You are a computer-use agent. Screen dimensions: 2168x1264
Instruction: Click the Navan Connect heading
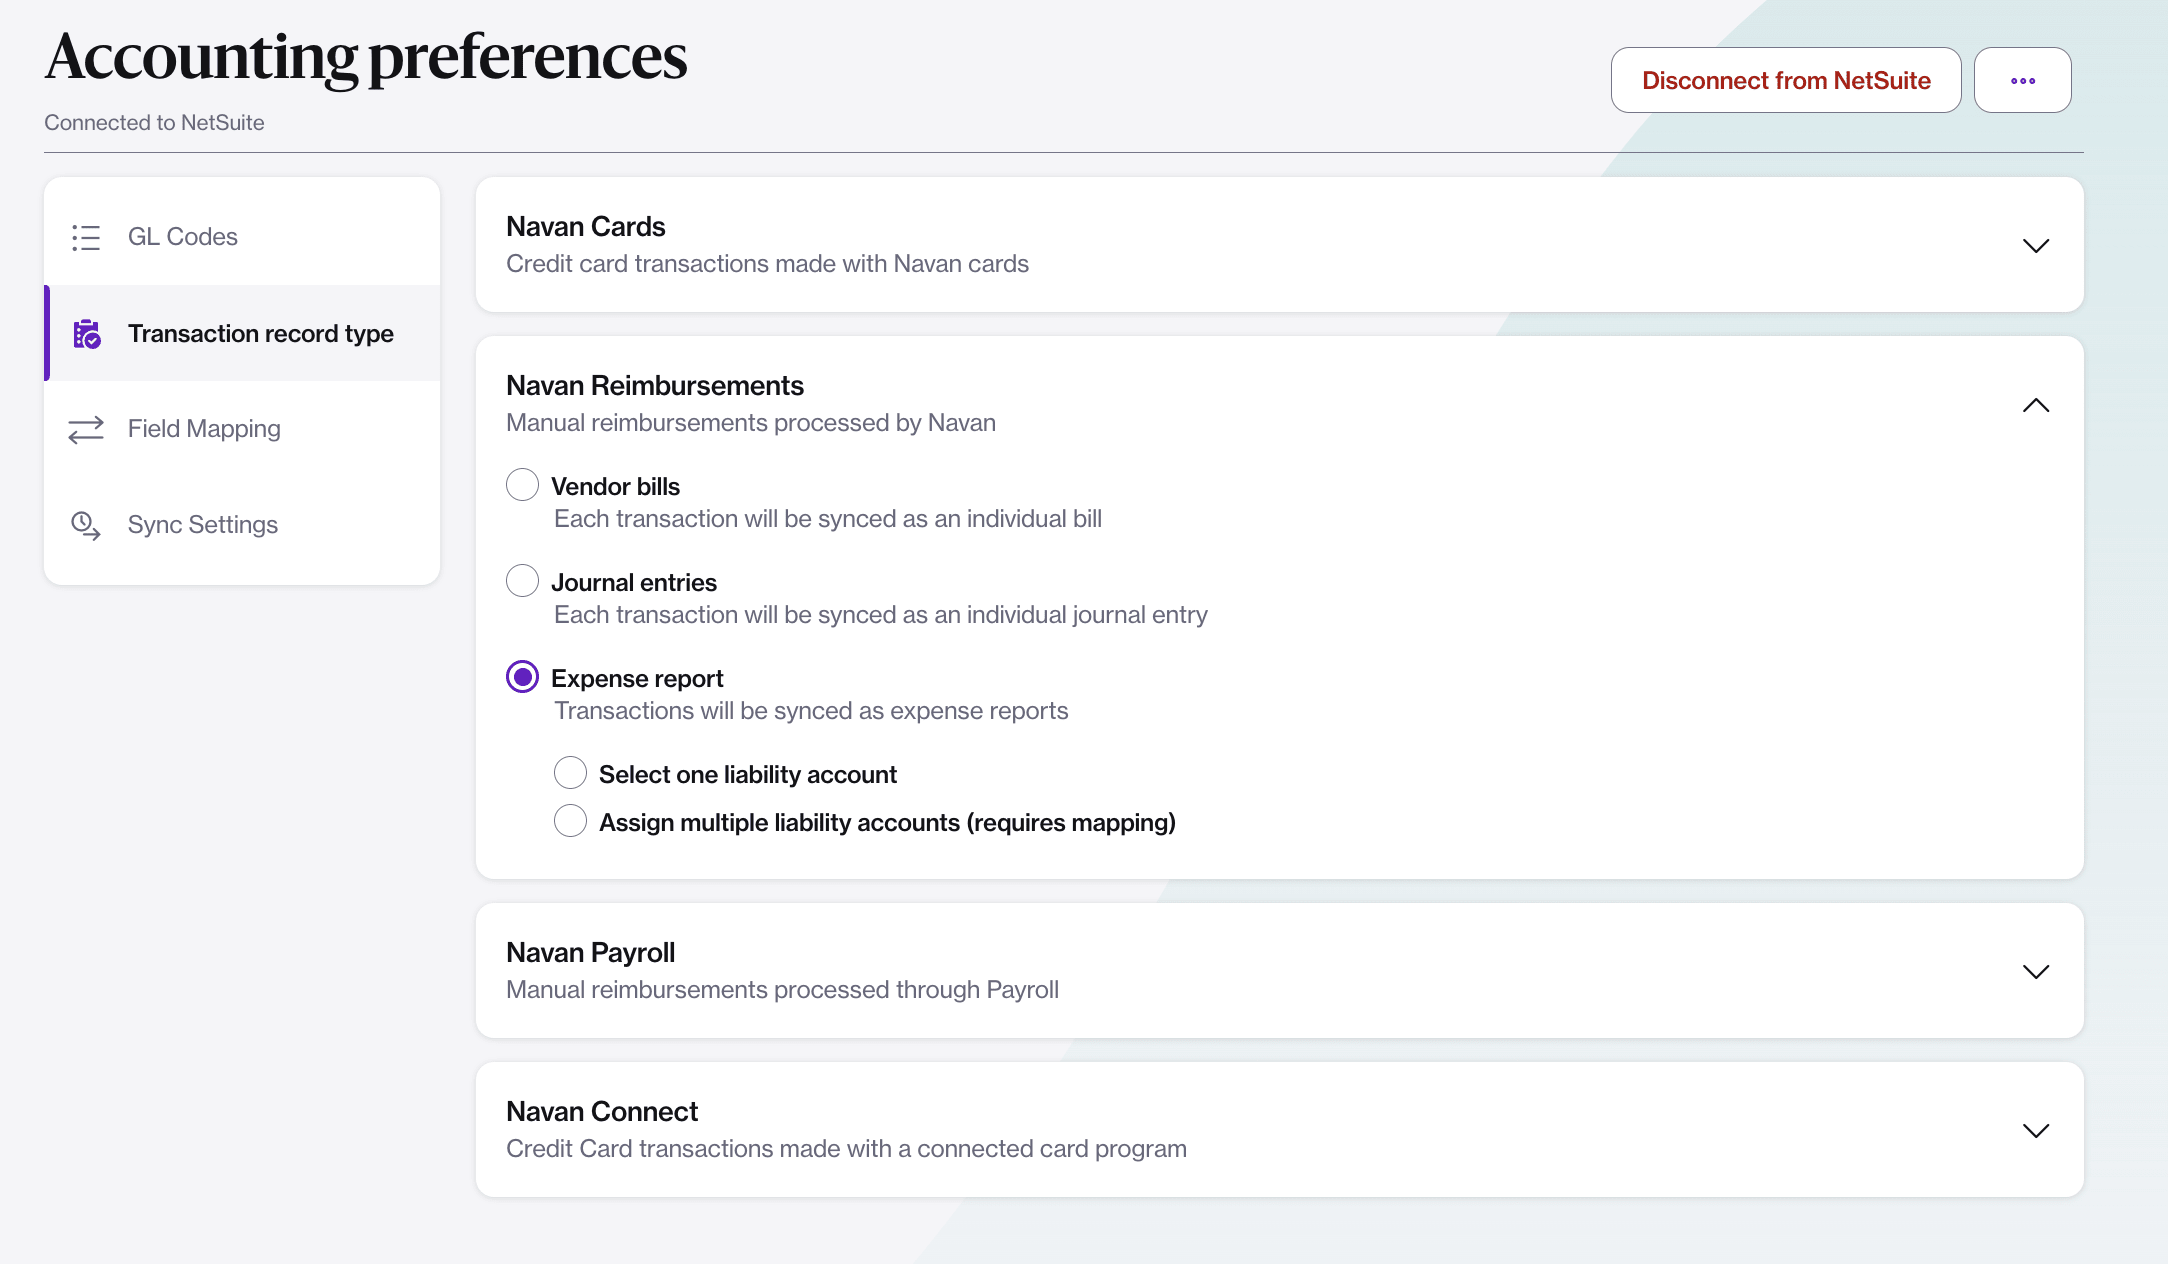pos(602,1111)
